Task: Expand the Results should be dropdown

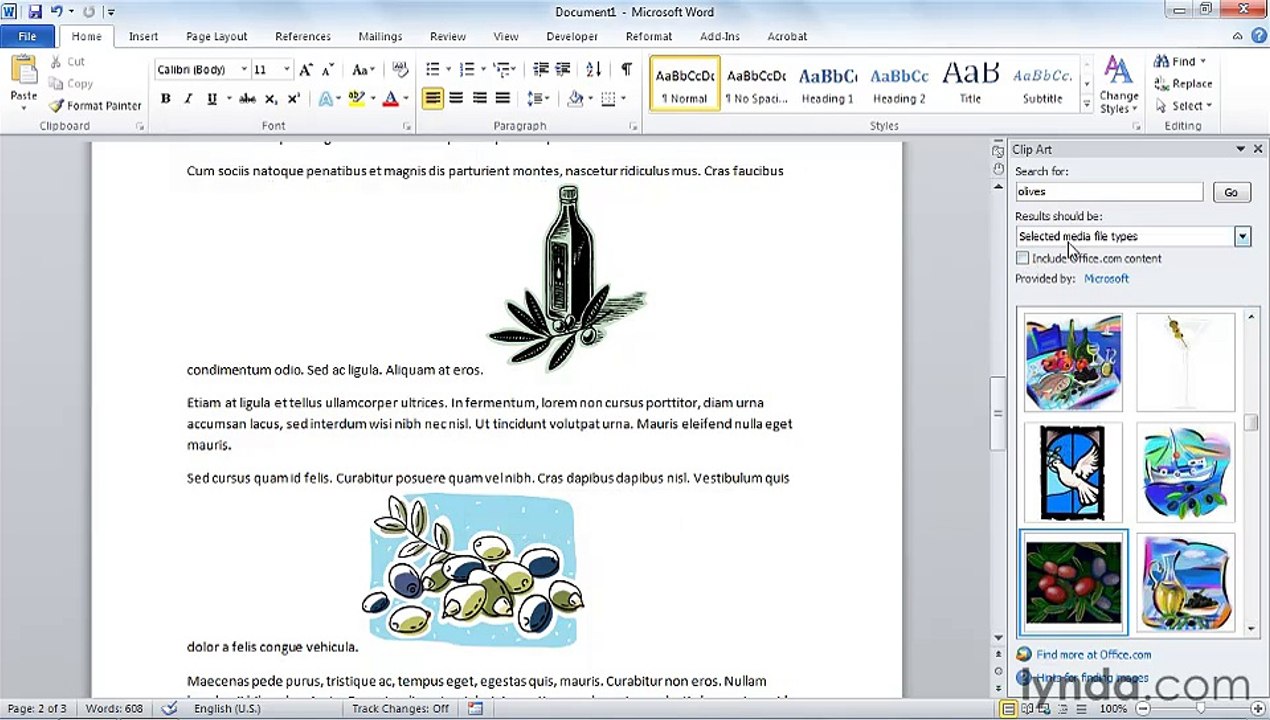Action: pyautogui.click(x=1242, y=237)
